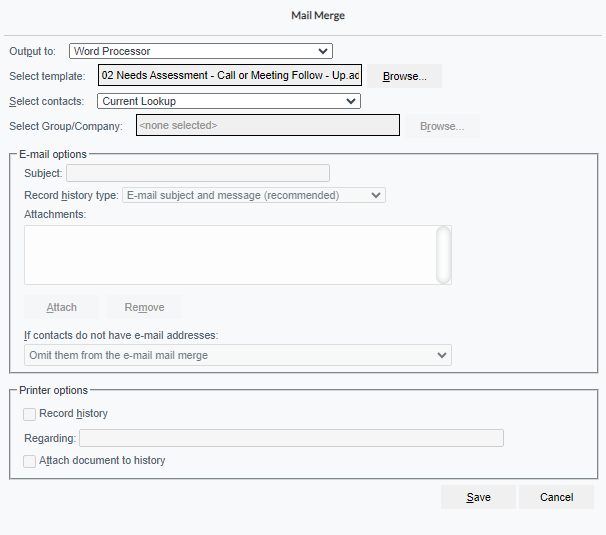
Task: Click Browse next to Group/Company
Action: (x=442, y=126)
